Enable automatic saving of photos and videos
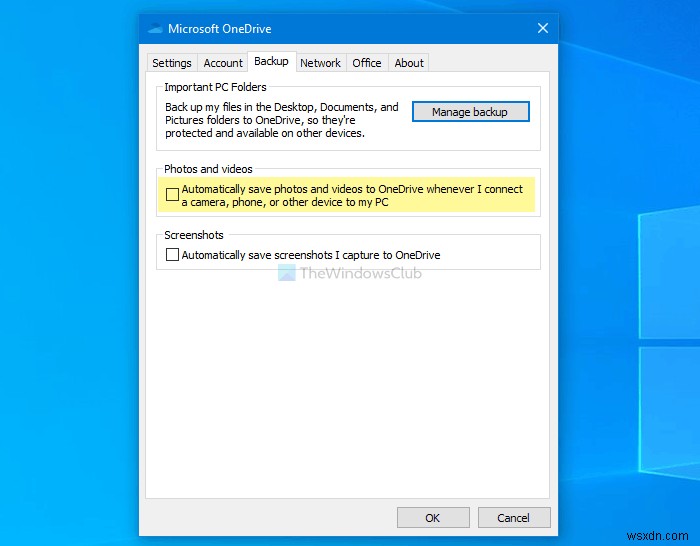Screen dimensions: 700x546 point(172,195)
